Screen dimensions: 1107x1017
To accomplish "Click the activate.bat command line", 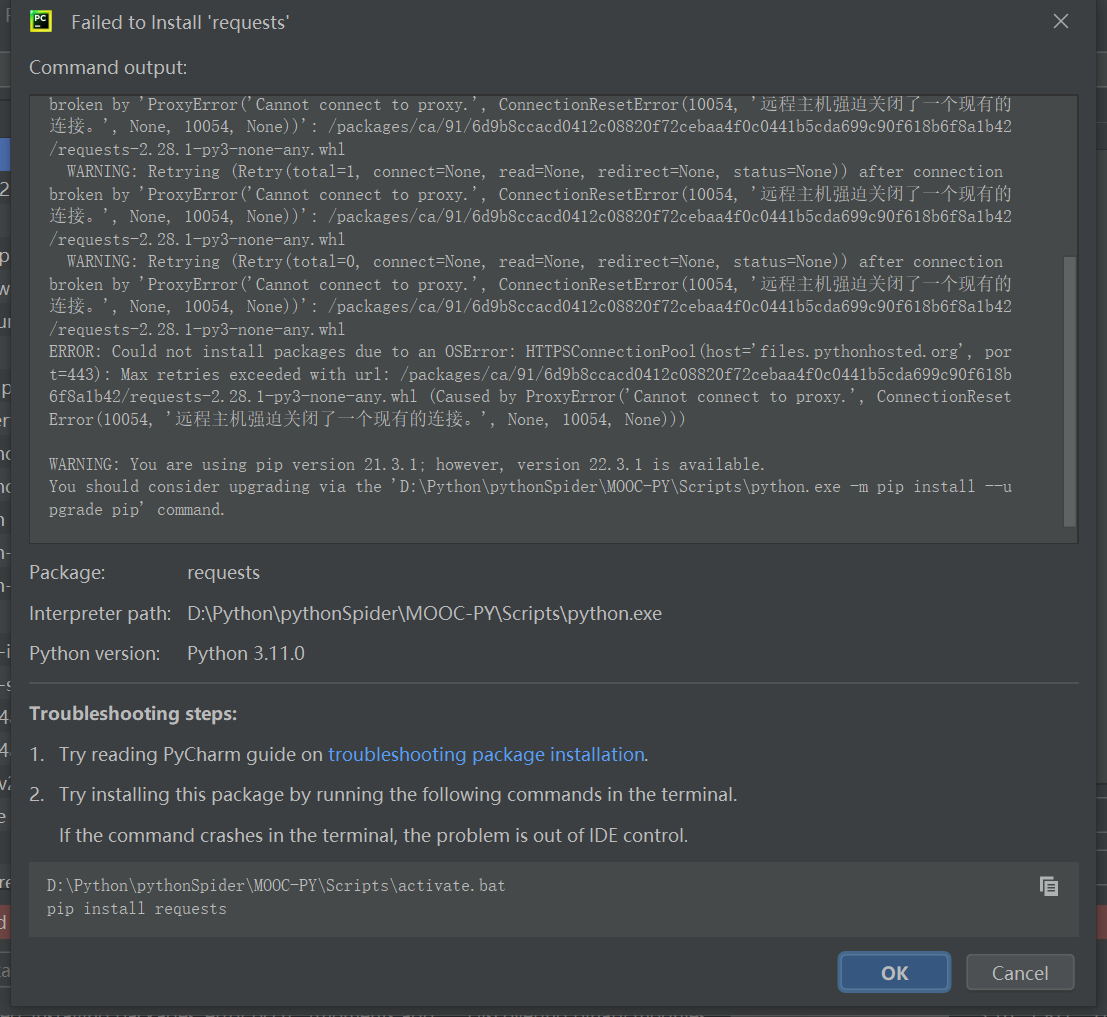I will (x=276, y=886).
